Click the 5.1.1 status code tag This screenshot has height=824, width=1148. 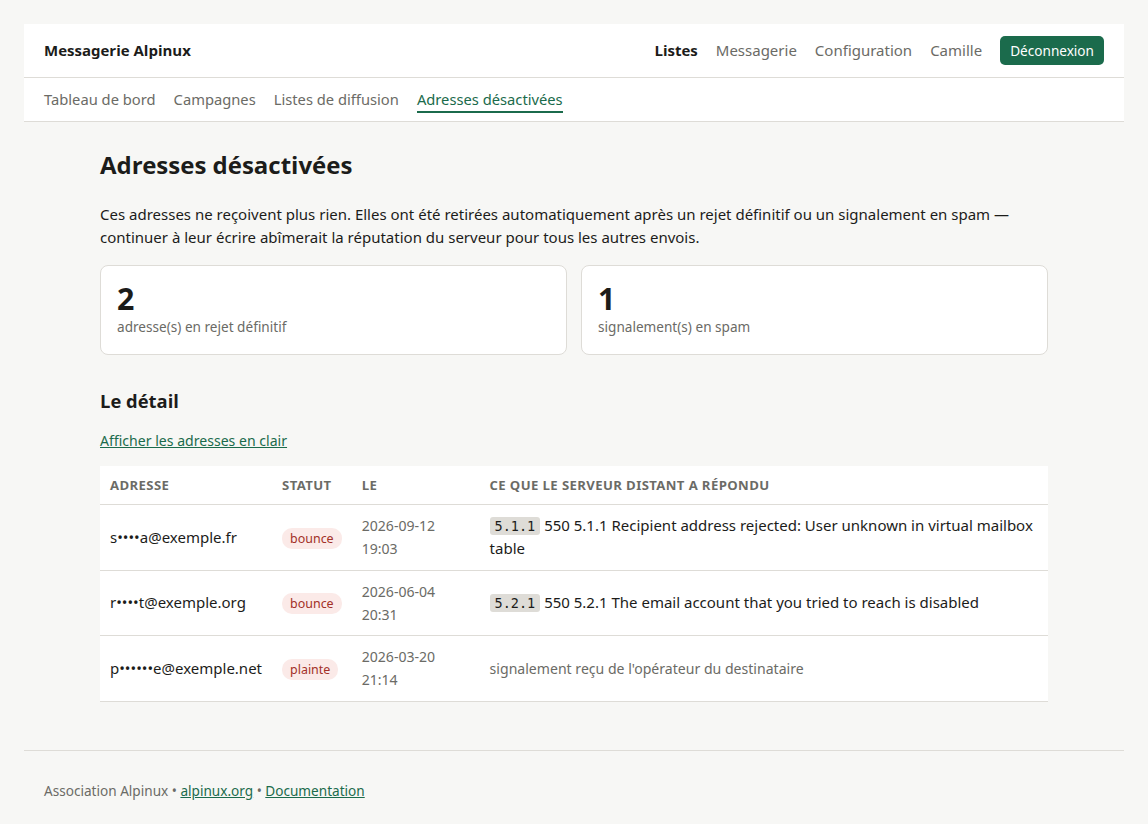pyautogui.click(x=514, y=526)
